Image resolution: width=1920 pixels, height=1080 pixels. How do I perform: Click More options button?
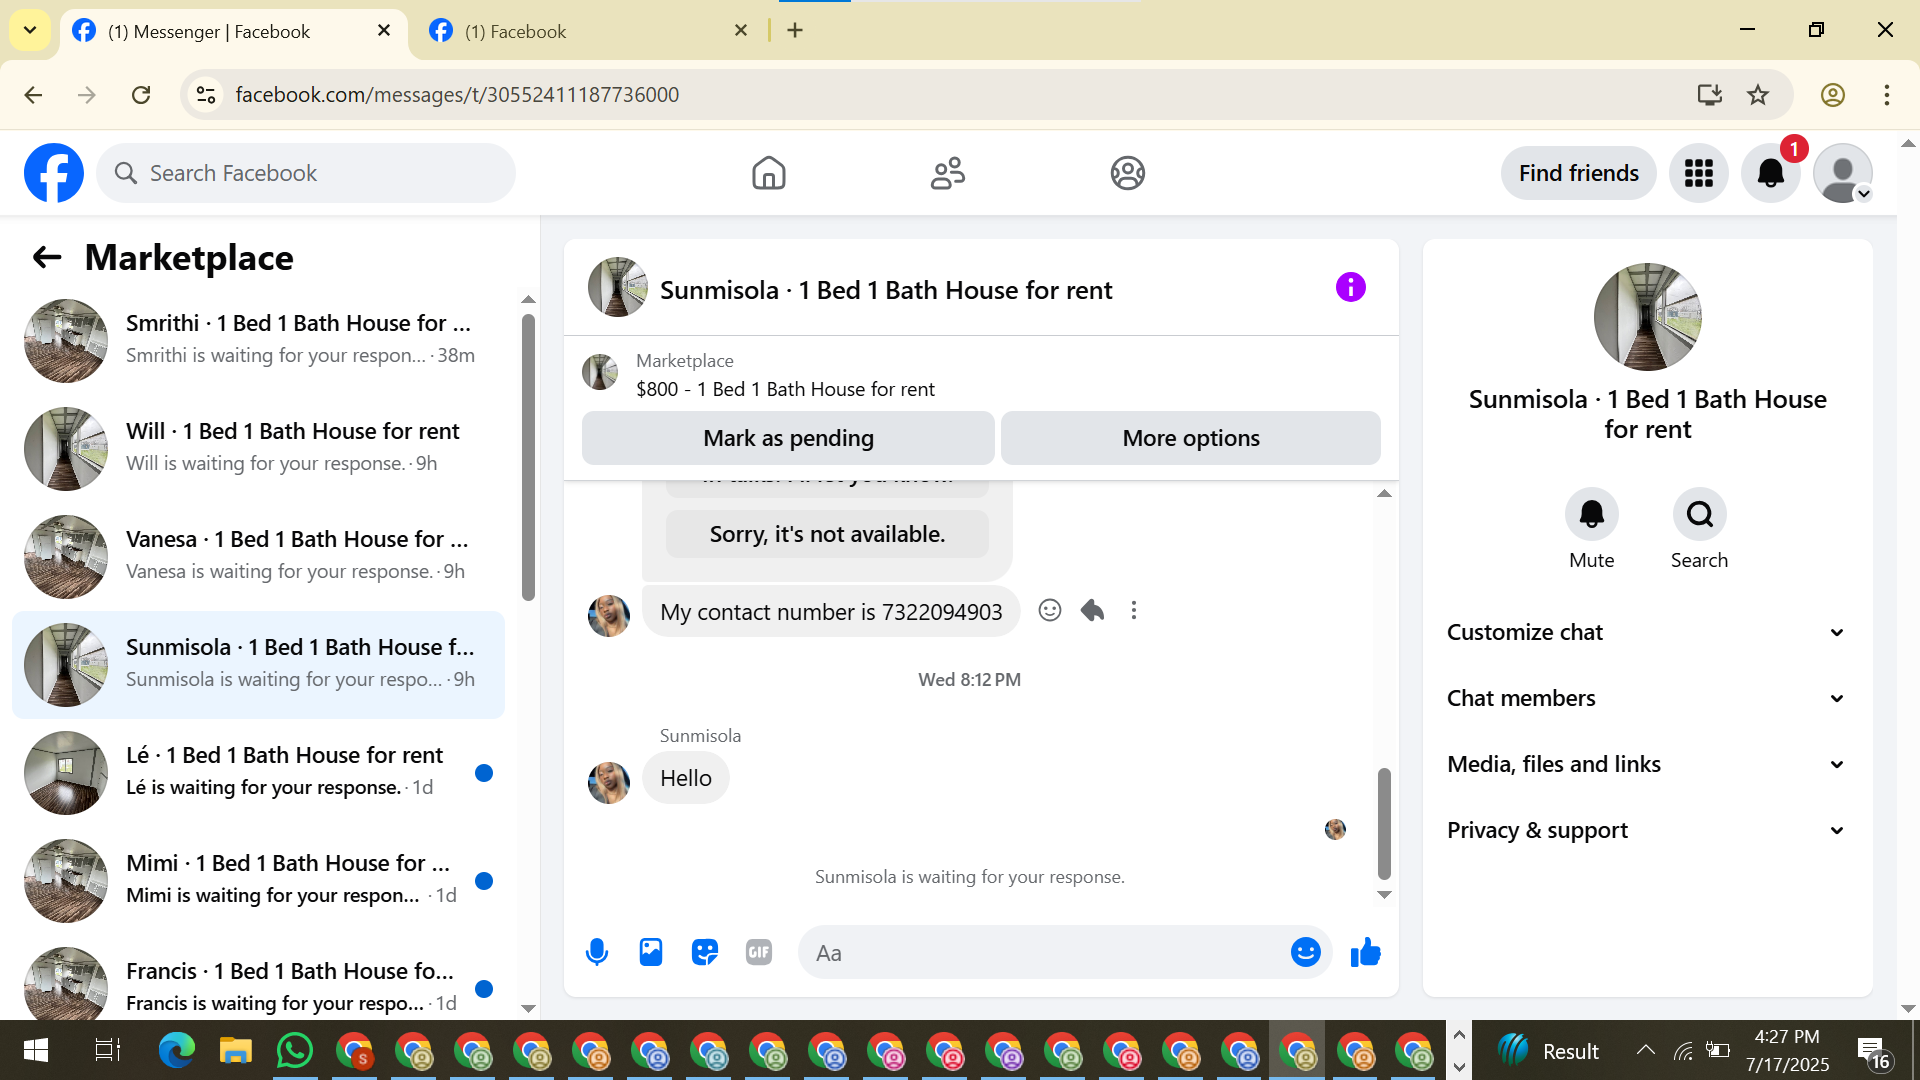(1190, 438)
